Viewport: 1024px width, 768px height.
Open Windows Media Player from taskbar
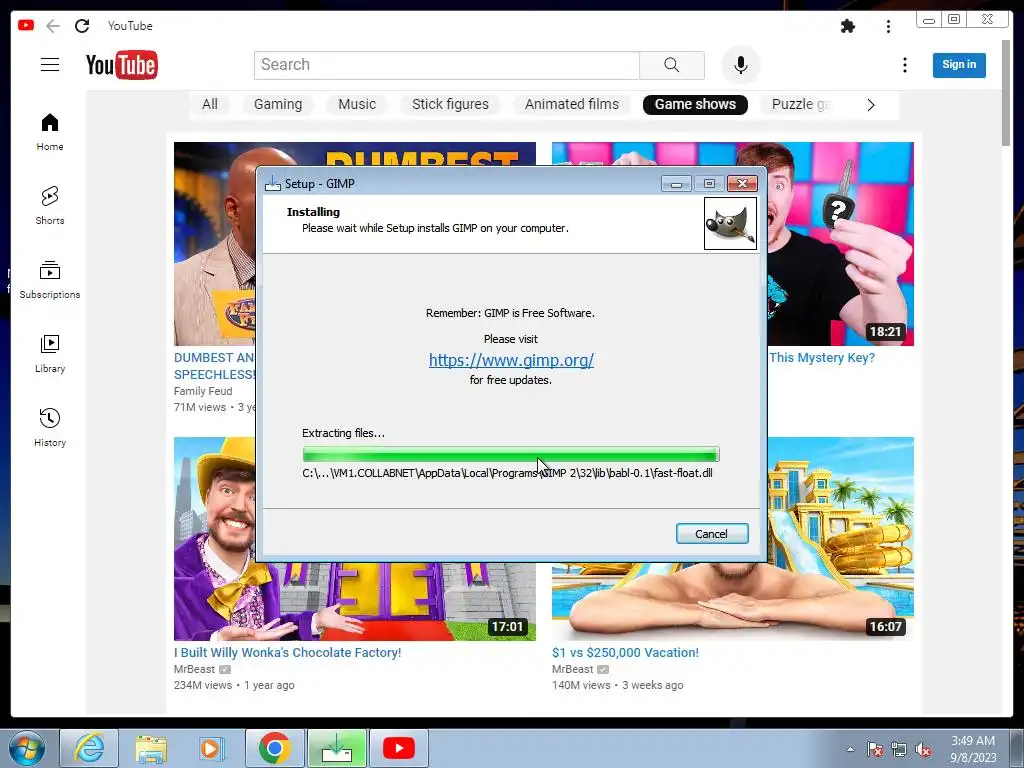[x=212, y=748]
